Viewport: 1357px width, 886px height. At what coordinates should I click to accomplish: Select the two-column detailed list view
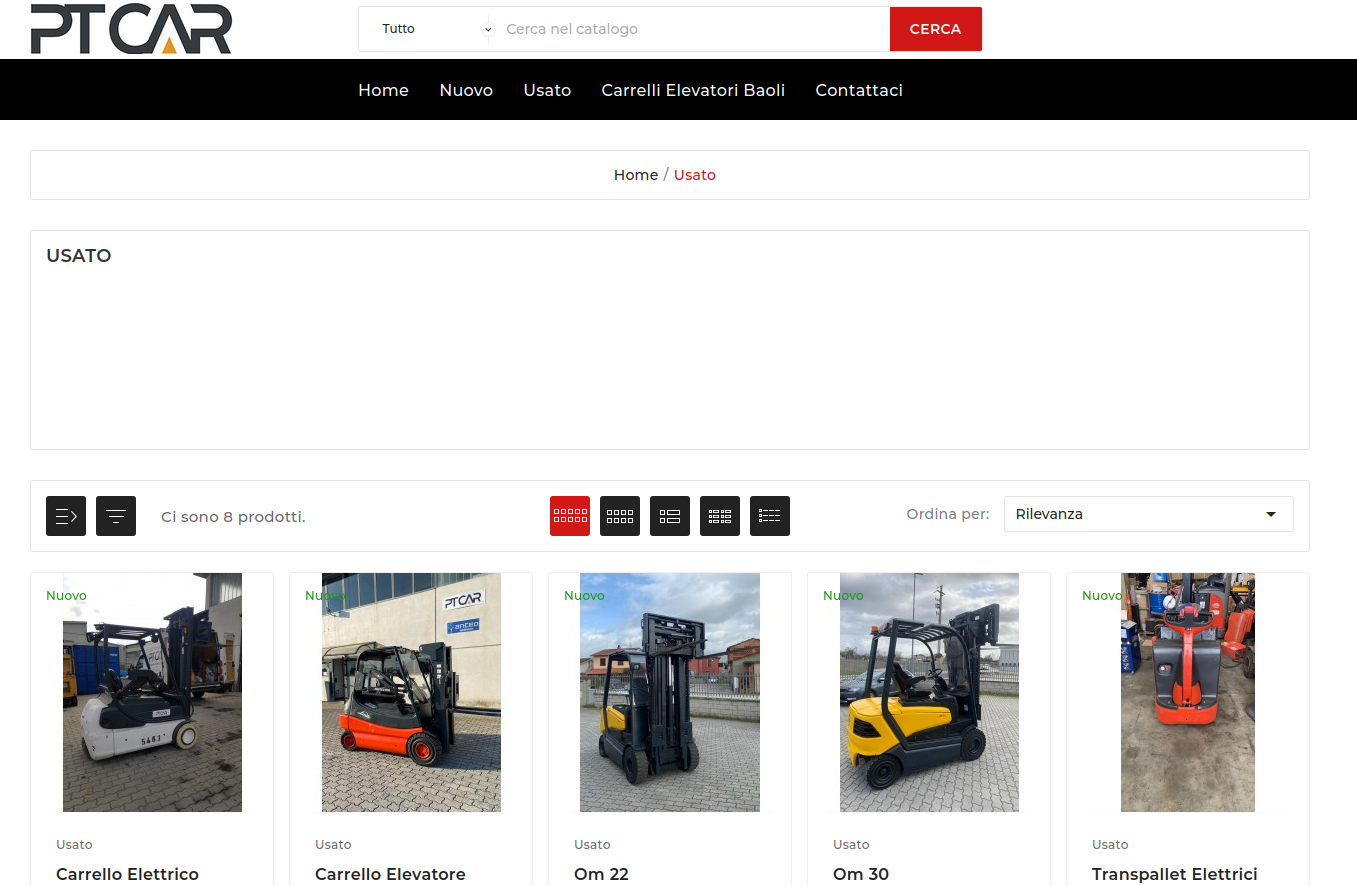720,516
